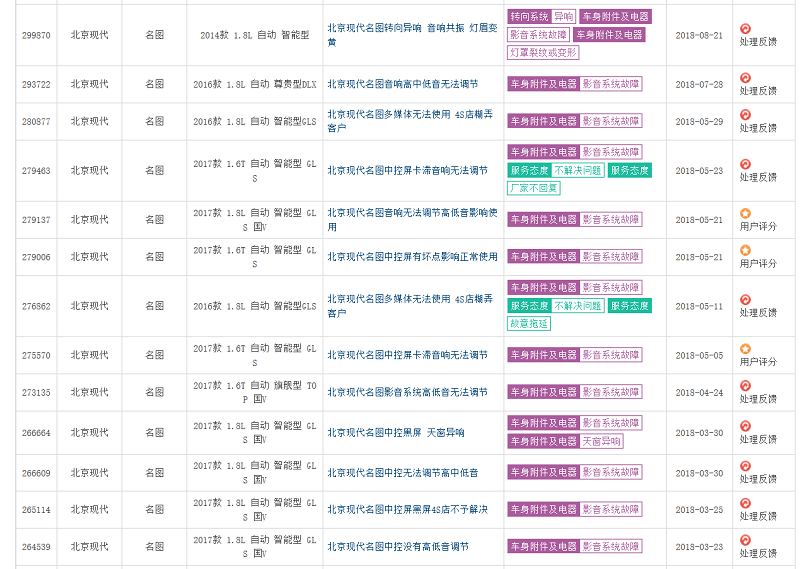The width and height of the screenshot is (800, 569).
Task: Open 中控屏卡滞音响无法调节 link in row 275570
Action: click(407, 355)
